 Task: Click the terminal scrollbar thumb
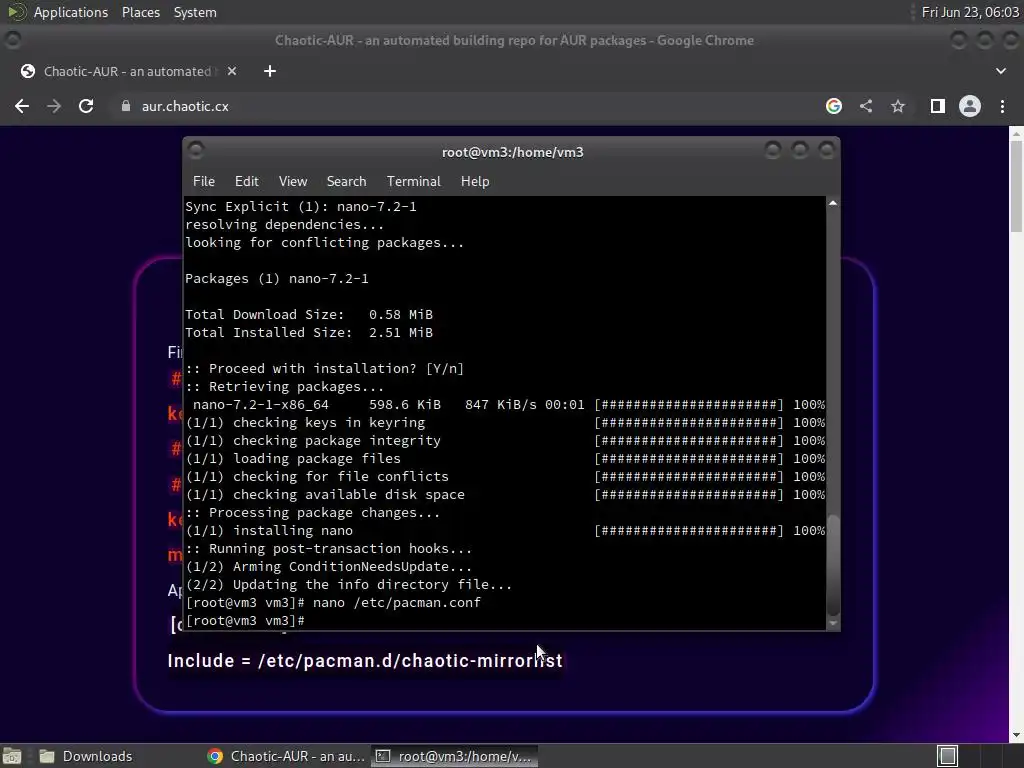(833, 565)
